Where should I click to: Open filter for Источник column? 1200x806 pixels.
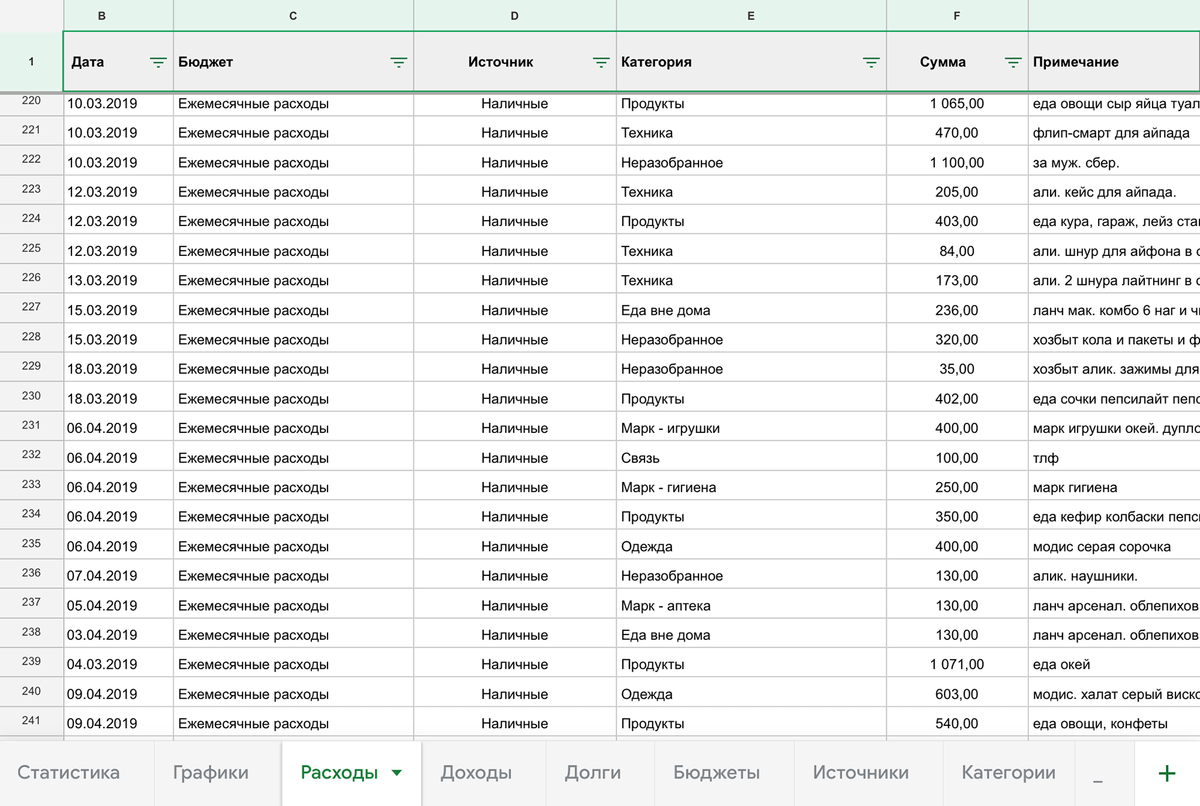click(x=601, y=62)
